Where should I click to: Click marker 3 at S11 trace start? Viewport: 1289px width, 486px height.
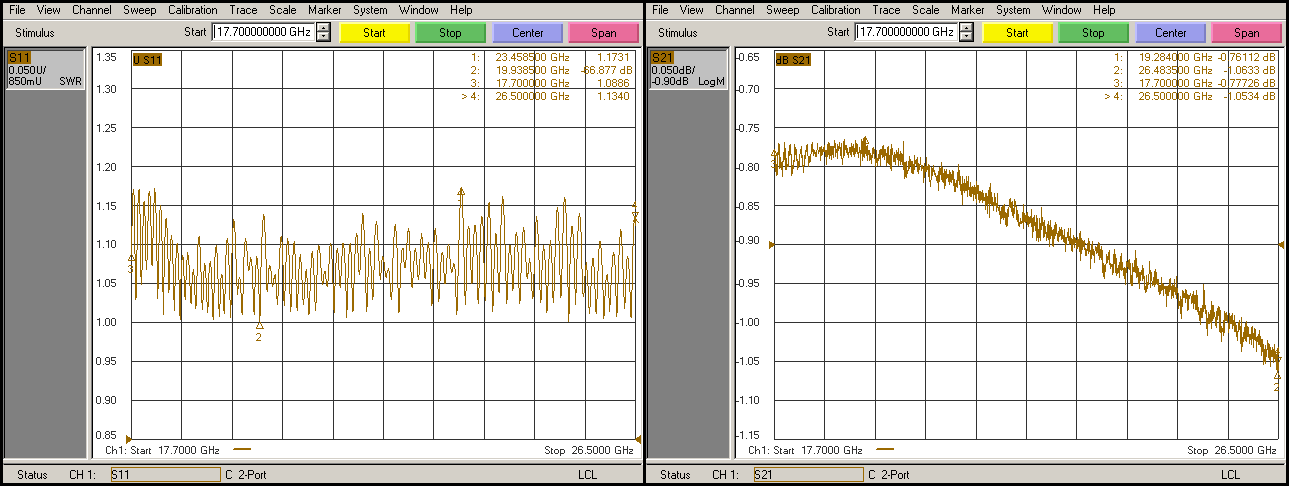coord(131,259)
